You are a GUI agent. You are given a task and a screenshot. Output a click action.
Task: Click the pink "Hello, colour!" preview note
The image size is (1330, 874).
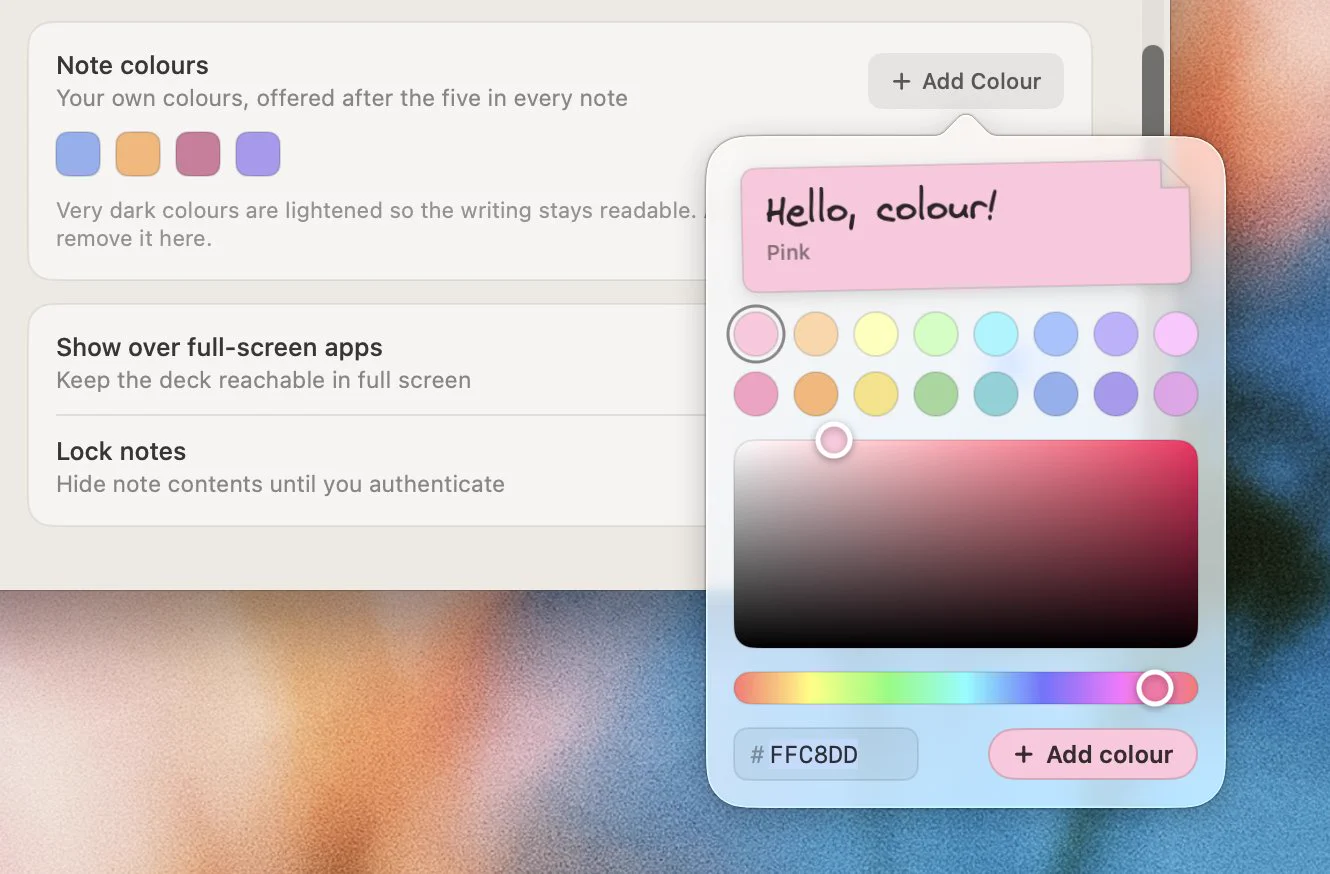(x=966, y=225)
